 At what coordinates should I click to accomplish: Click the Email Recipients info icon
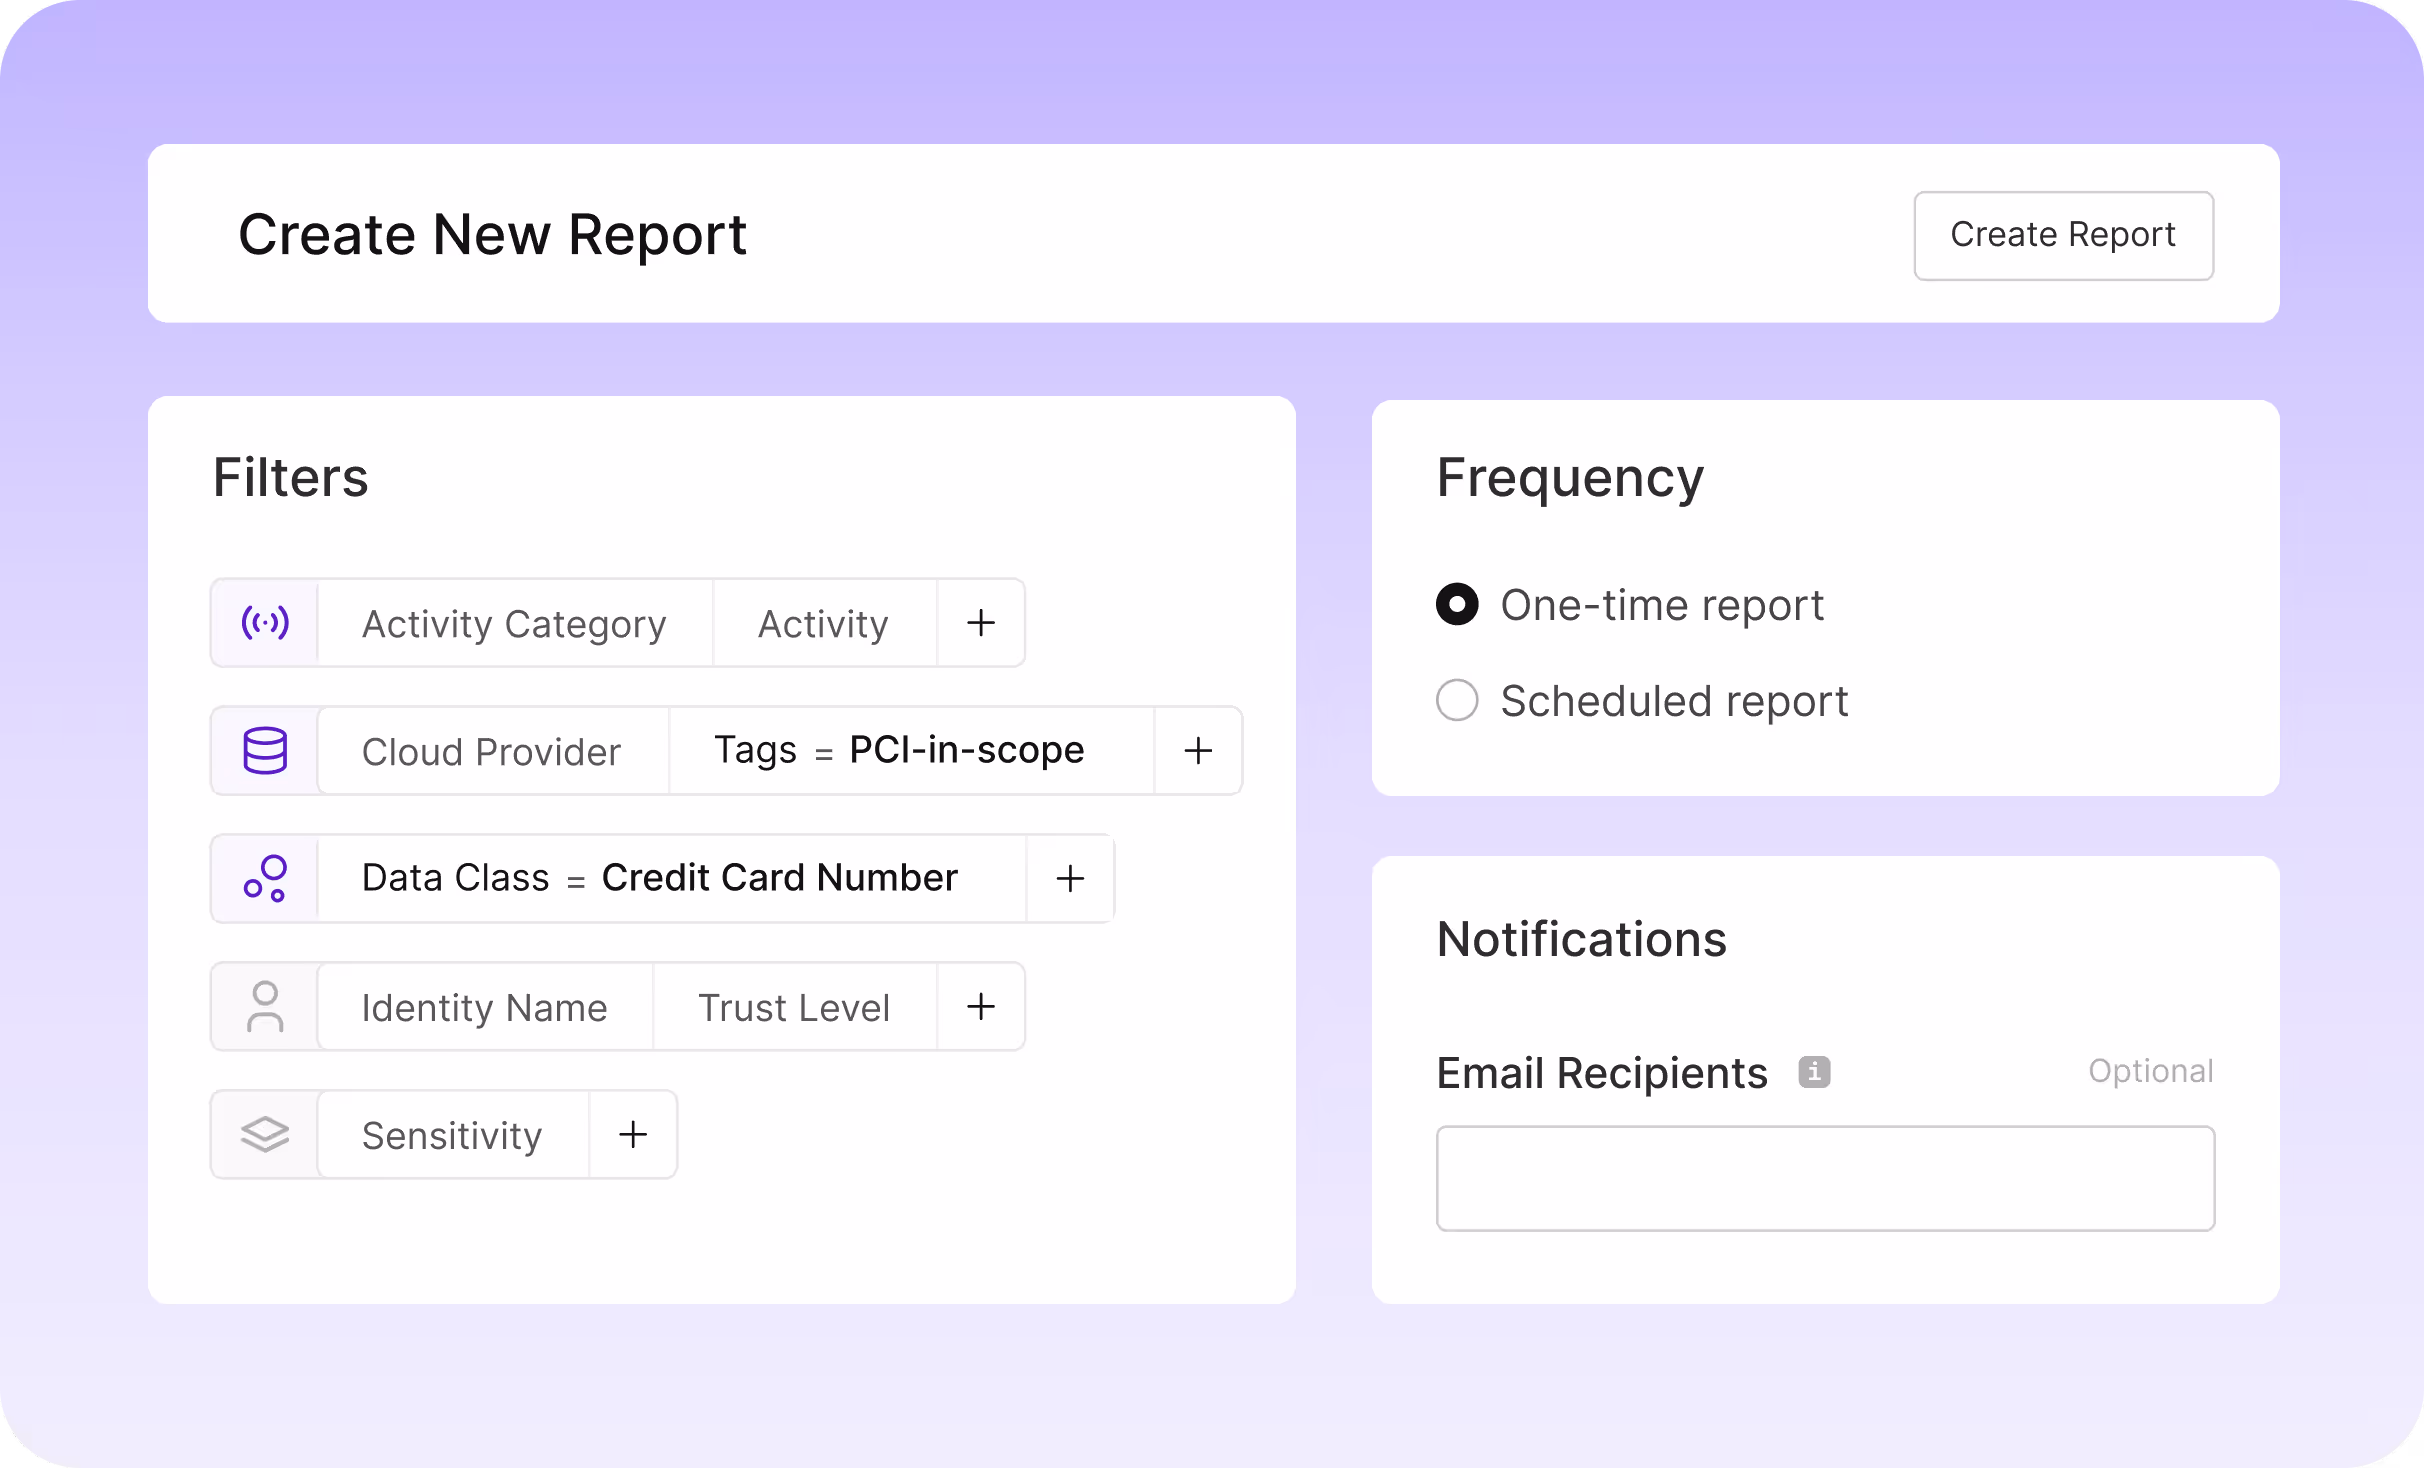point(1814,1072)
